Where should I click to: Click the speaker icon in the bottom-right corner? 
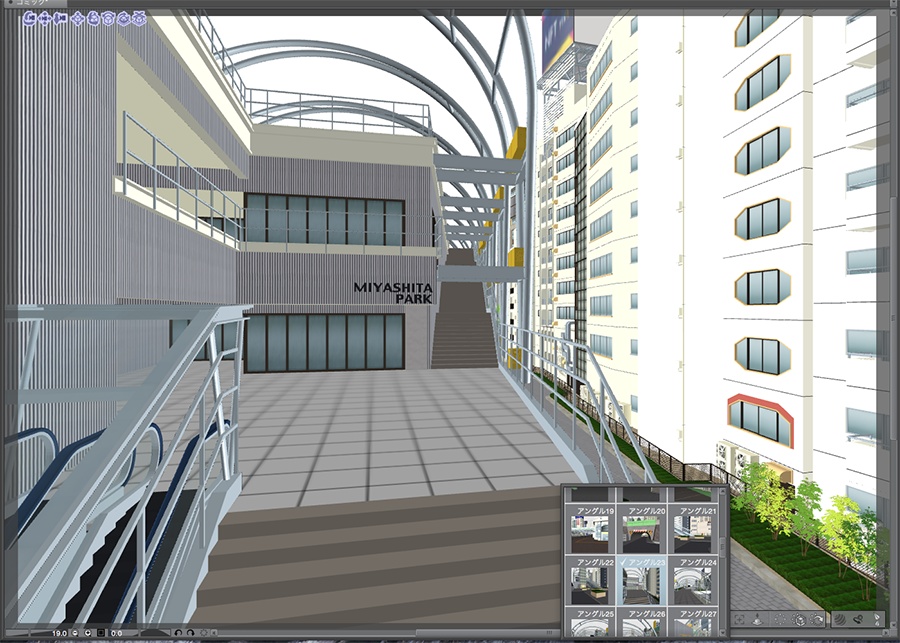coord(840,618)
